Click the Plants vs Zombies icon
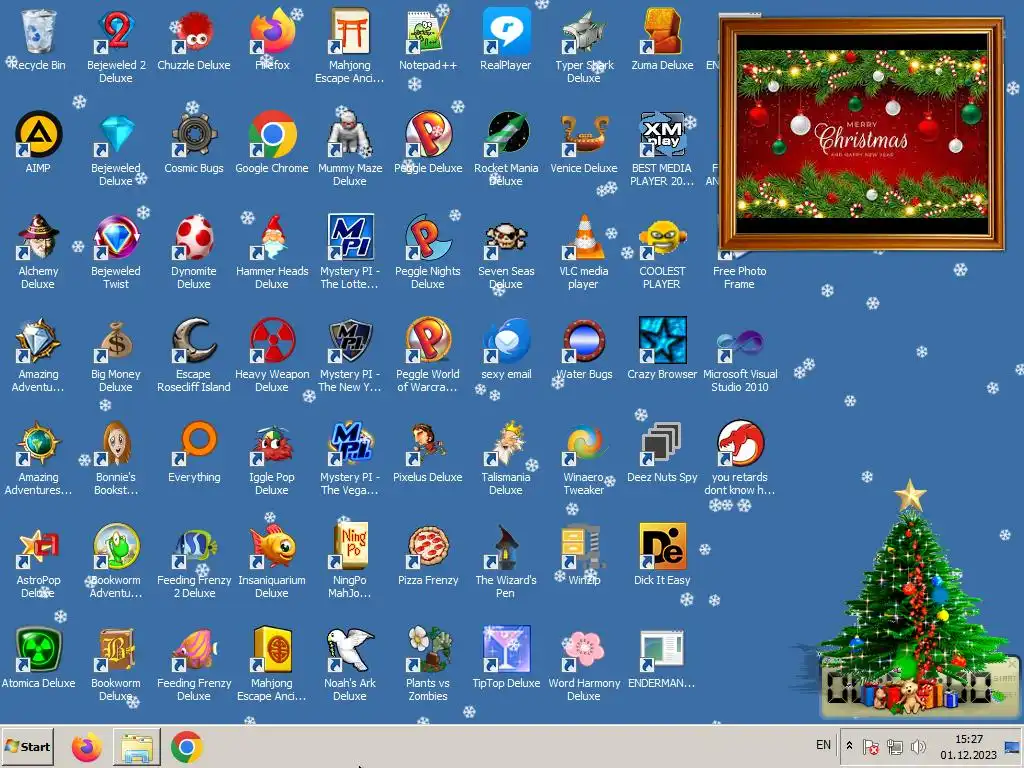The image size is (1024, 768). pyautogui.click(x=428, y=649)
